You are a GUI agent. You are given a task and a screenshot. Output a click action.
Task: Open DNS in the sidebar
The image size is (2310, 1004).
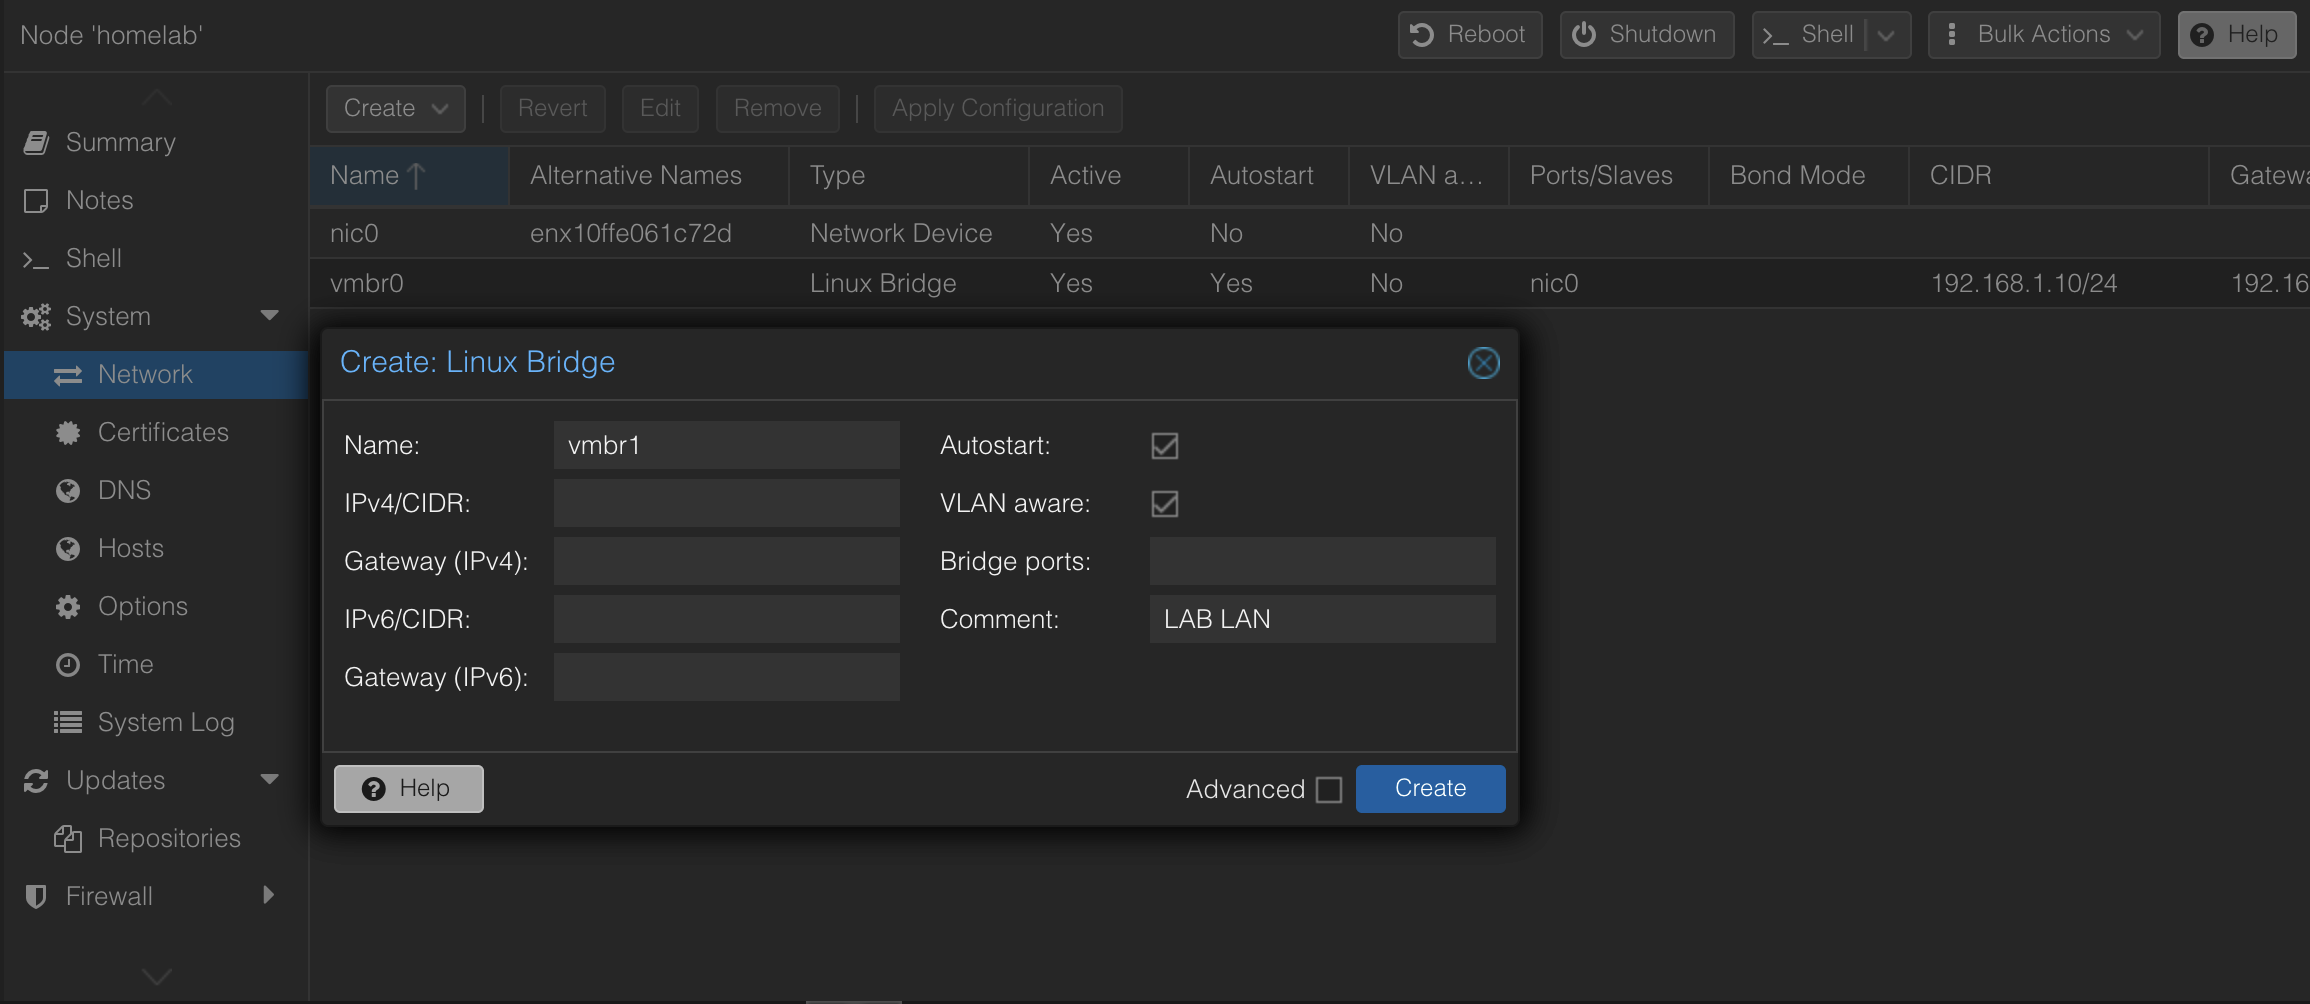155,490
